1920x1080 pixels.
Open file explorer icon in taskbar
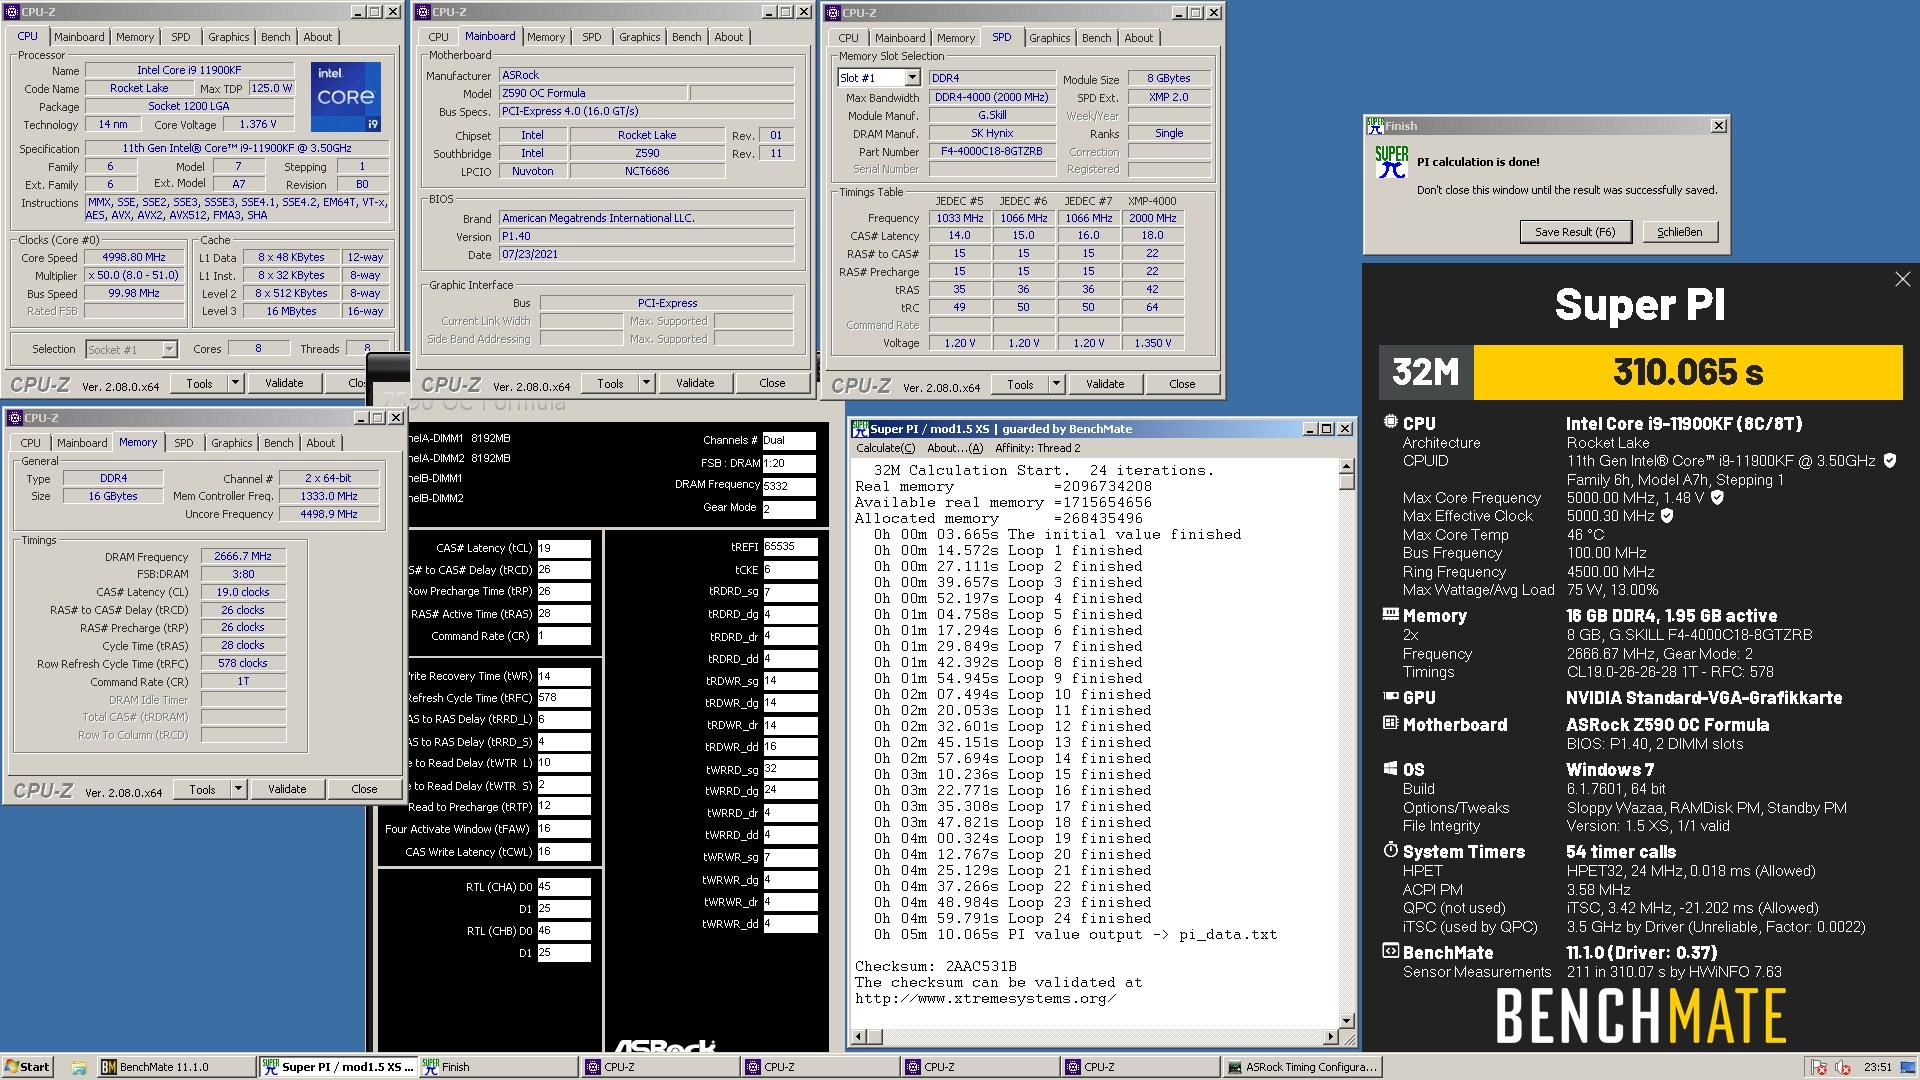click(78, 1067)
